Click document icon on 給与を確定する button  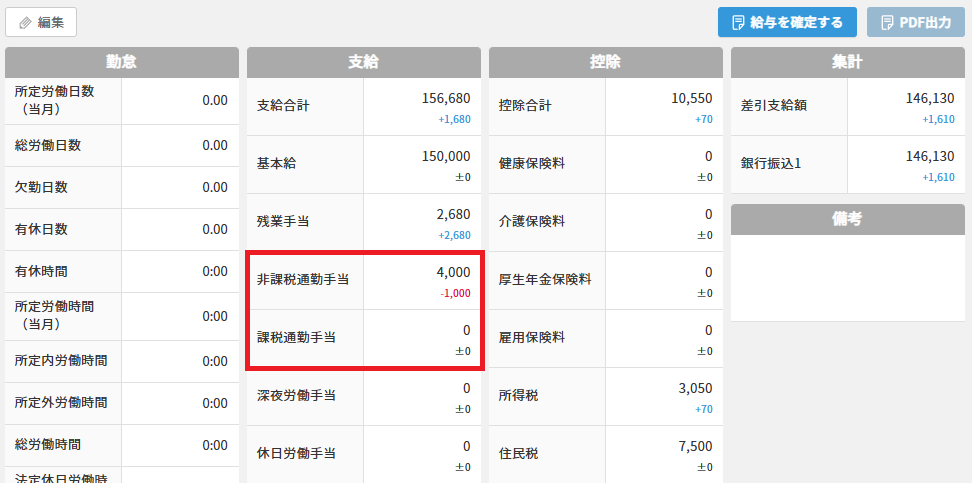[738, 23]
